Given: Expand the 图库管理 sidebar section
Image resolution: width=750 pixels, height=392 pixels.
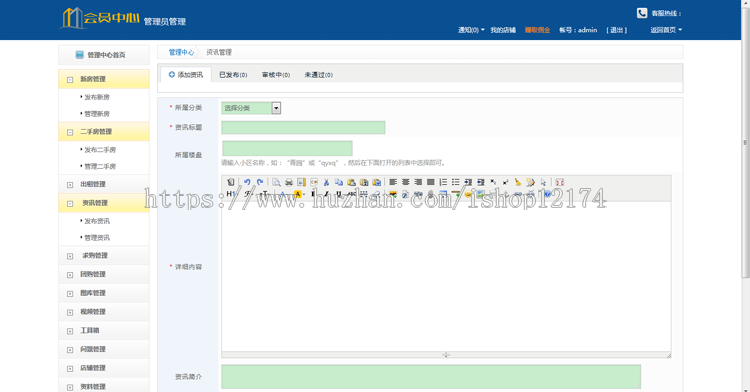Looking at the screenshot, I should pyautogui.click(x=70, y=294).
